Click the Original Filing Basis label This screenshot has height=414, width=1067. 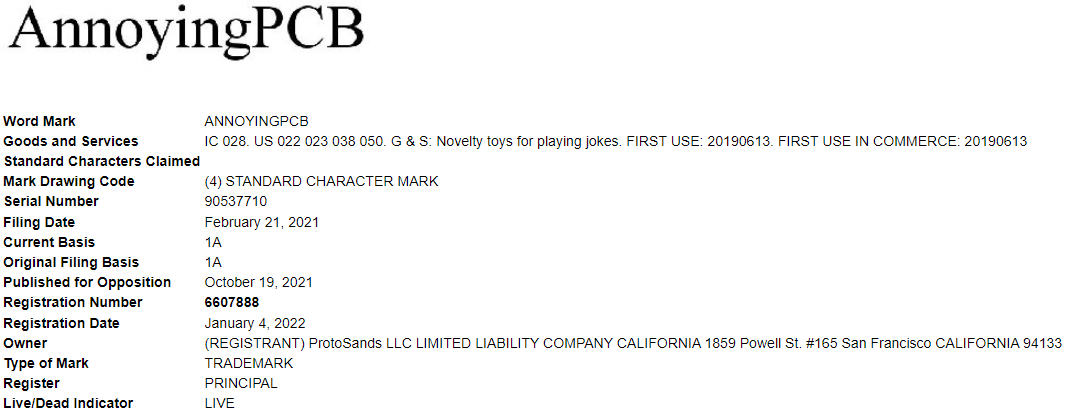pyautogui.click(x=69, y=262)
